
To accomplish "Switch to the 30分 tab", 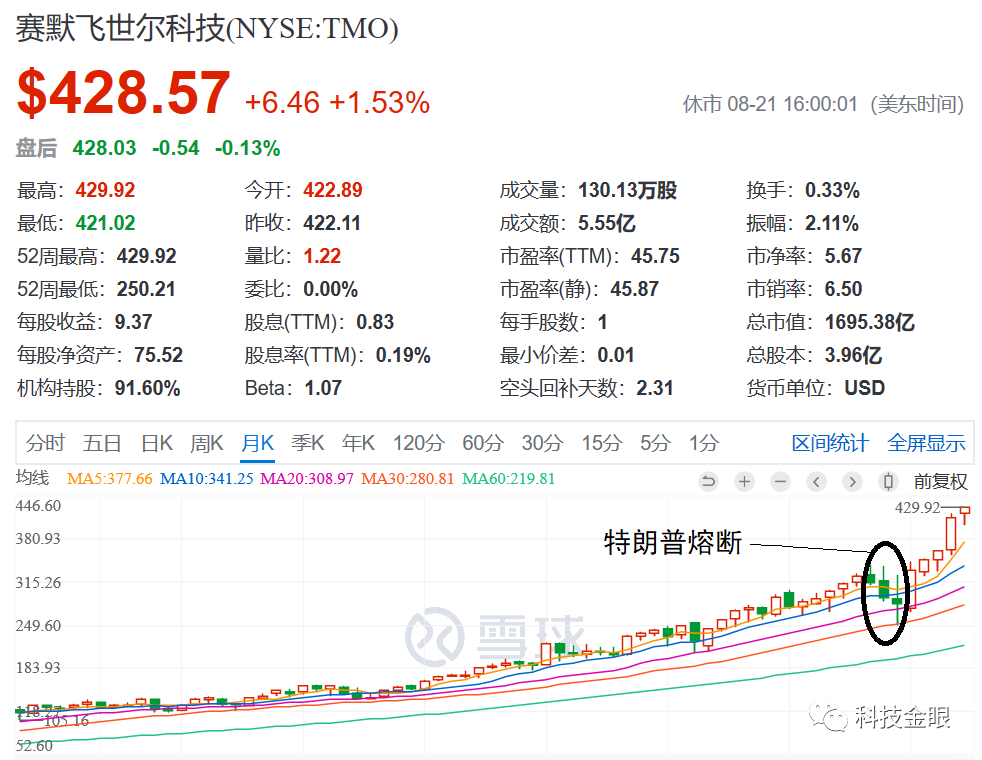I will coord(542,443).
